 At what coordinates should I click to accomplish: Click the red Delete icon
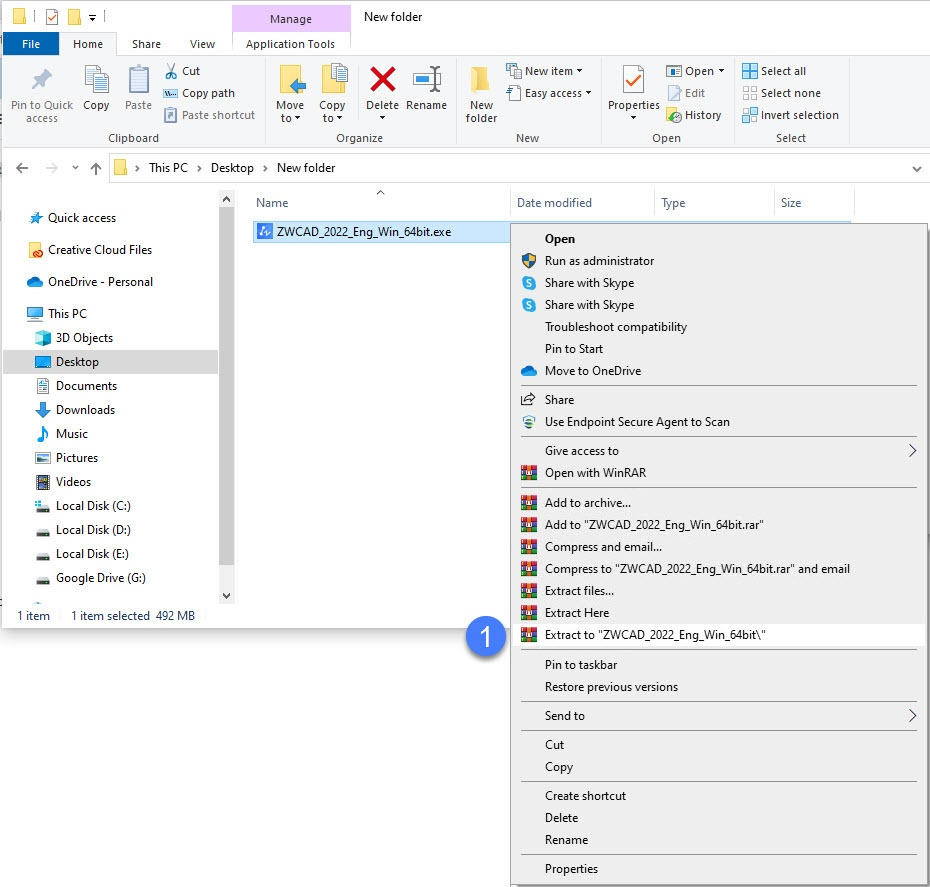[x=383, y=79]
